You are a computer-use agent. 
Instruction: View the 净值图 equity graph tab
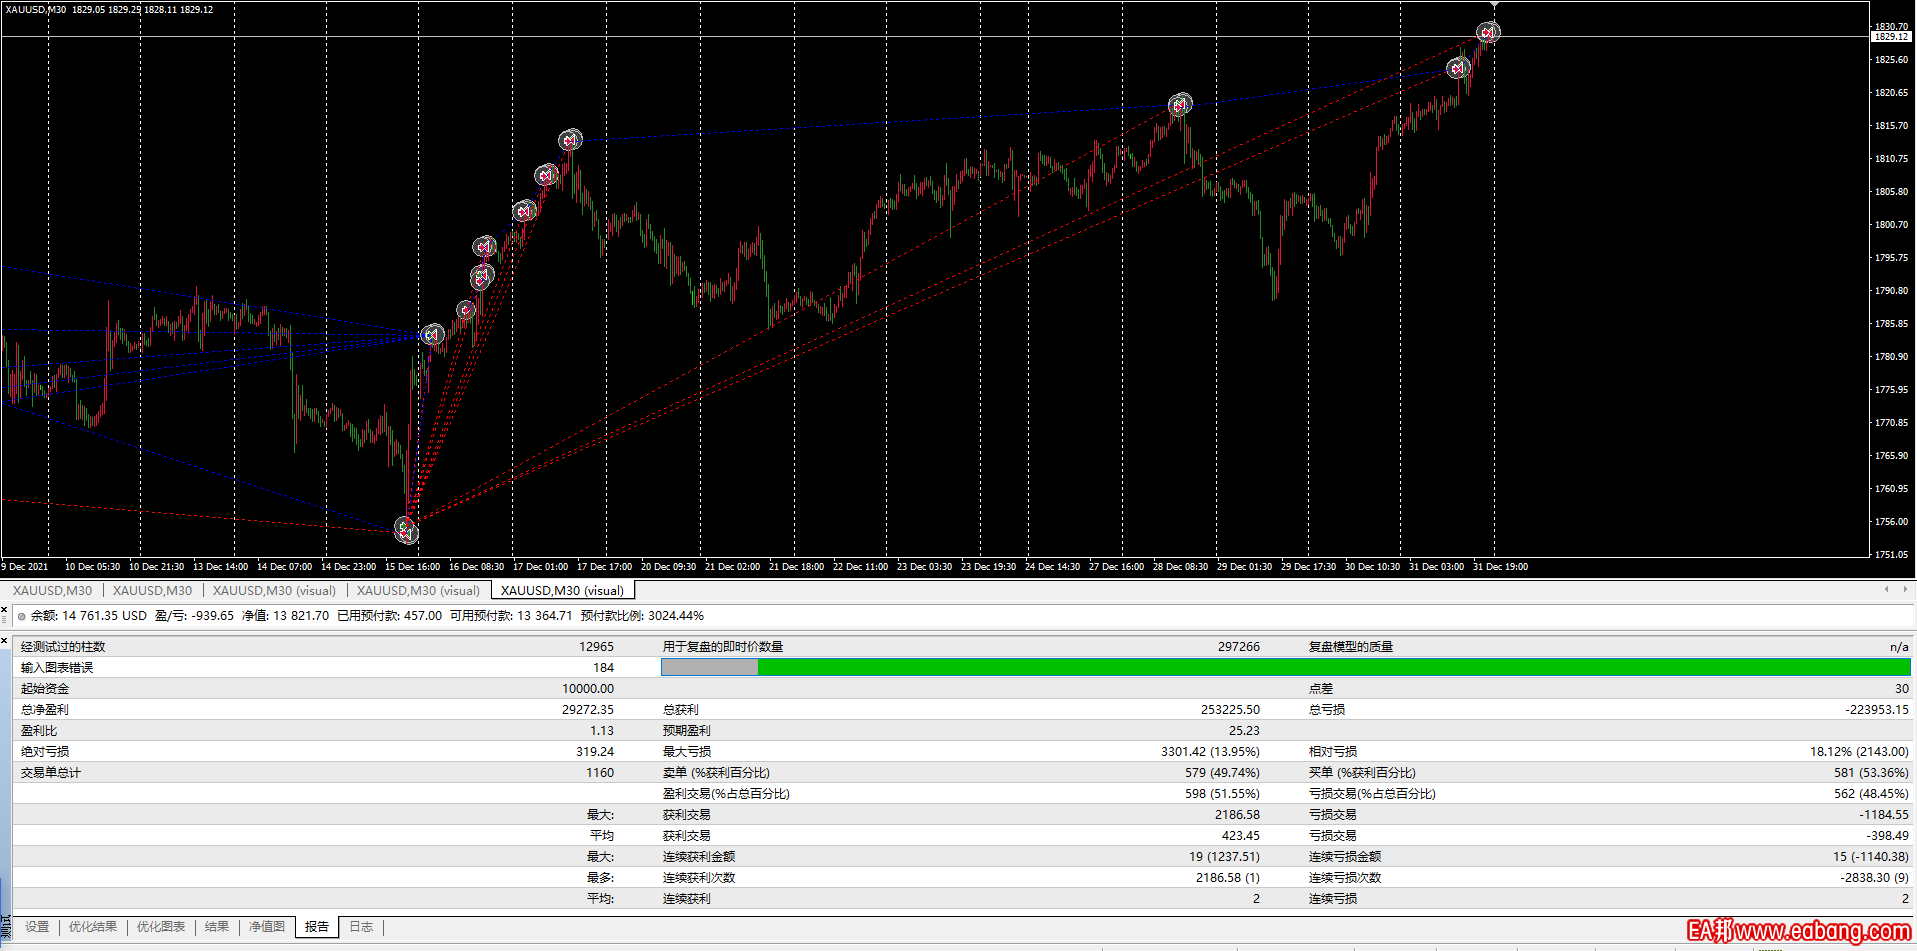[x=267, y=927]
